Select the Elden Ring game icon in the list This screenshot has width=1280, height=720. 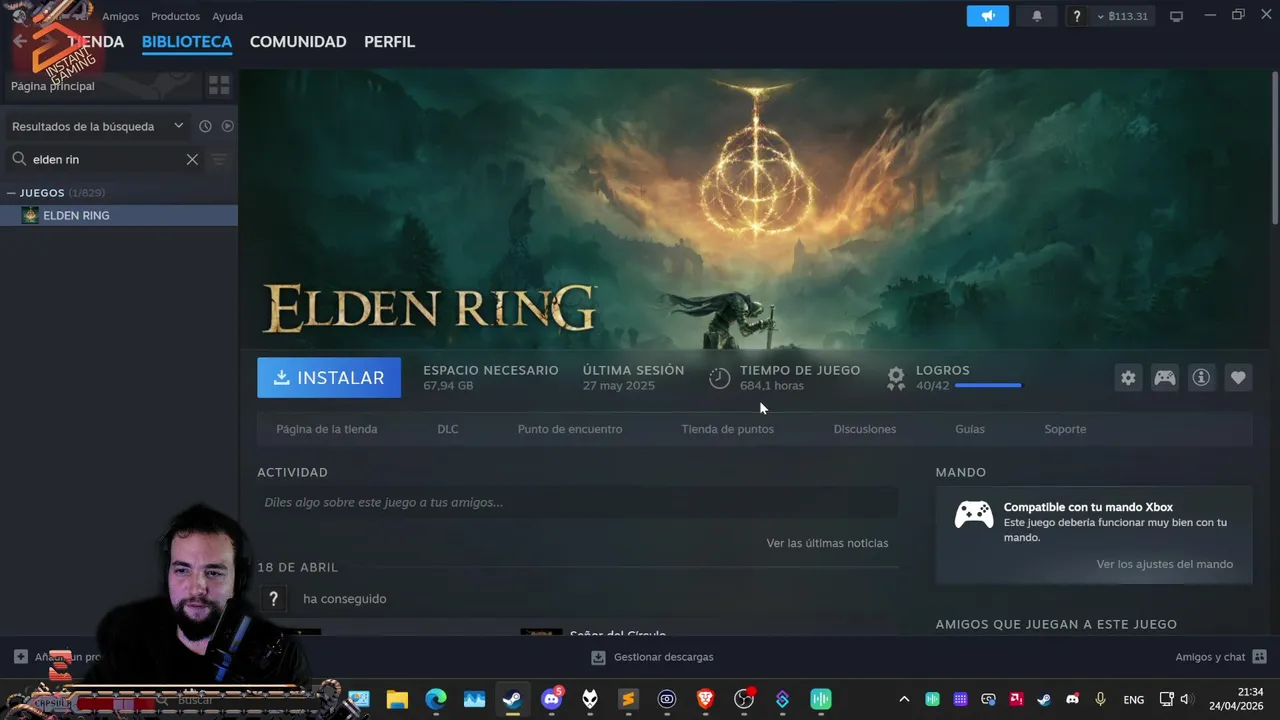point(30,215)
